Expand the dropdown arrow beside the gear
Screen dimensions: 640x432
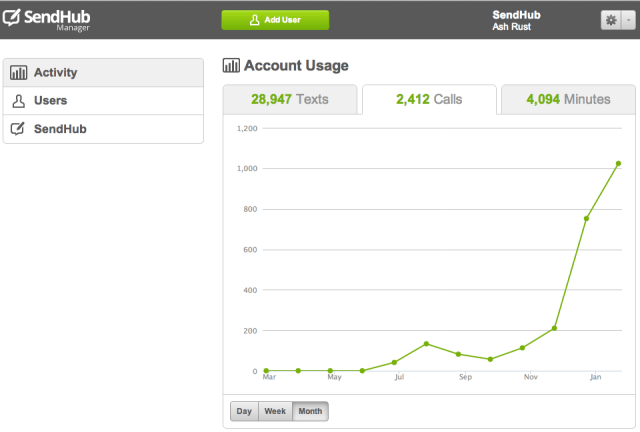click(628, 20)
